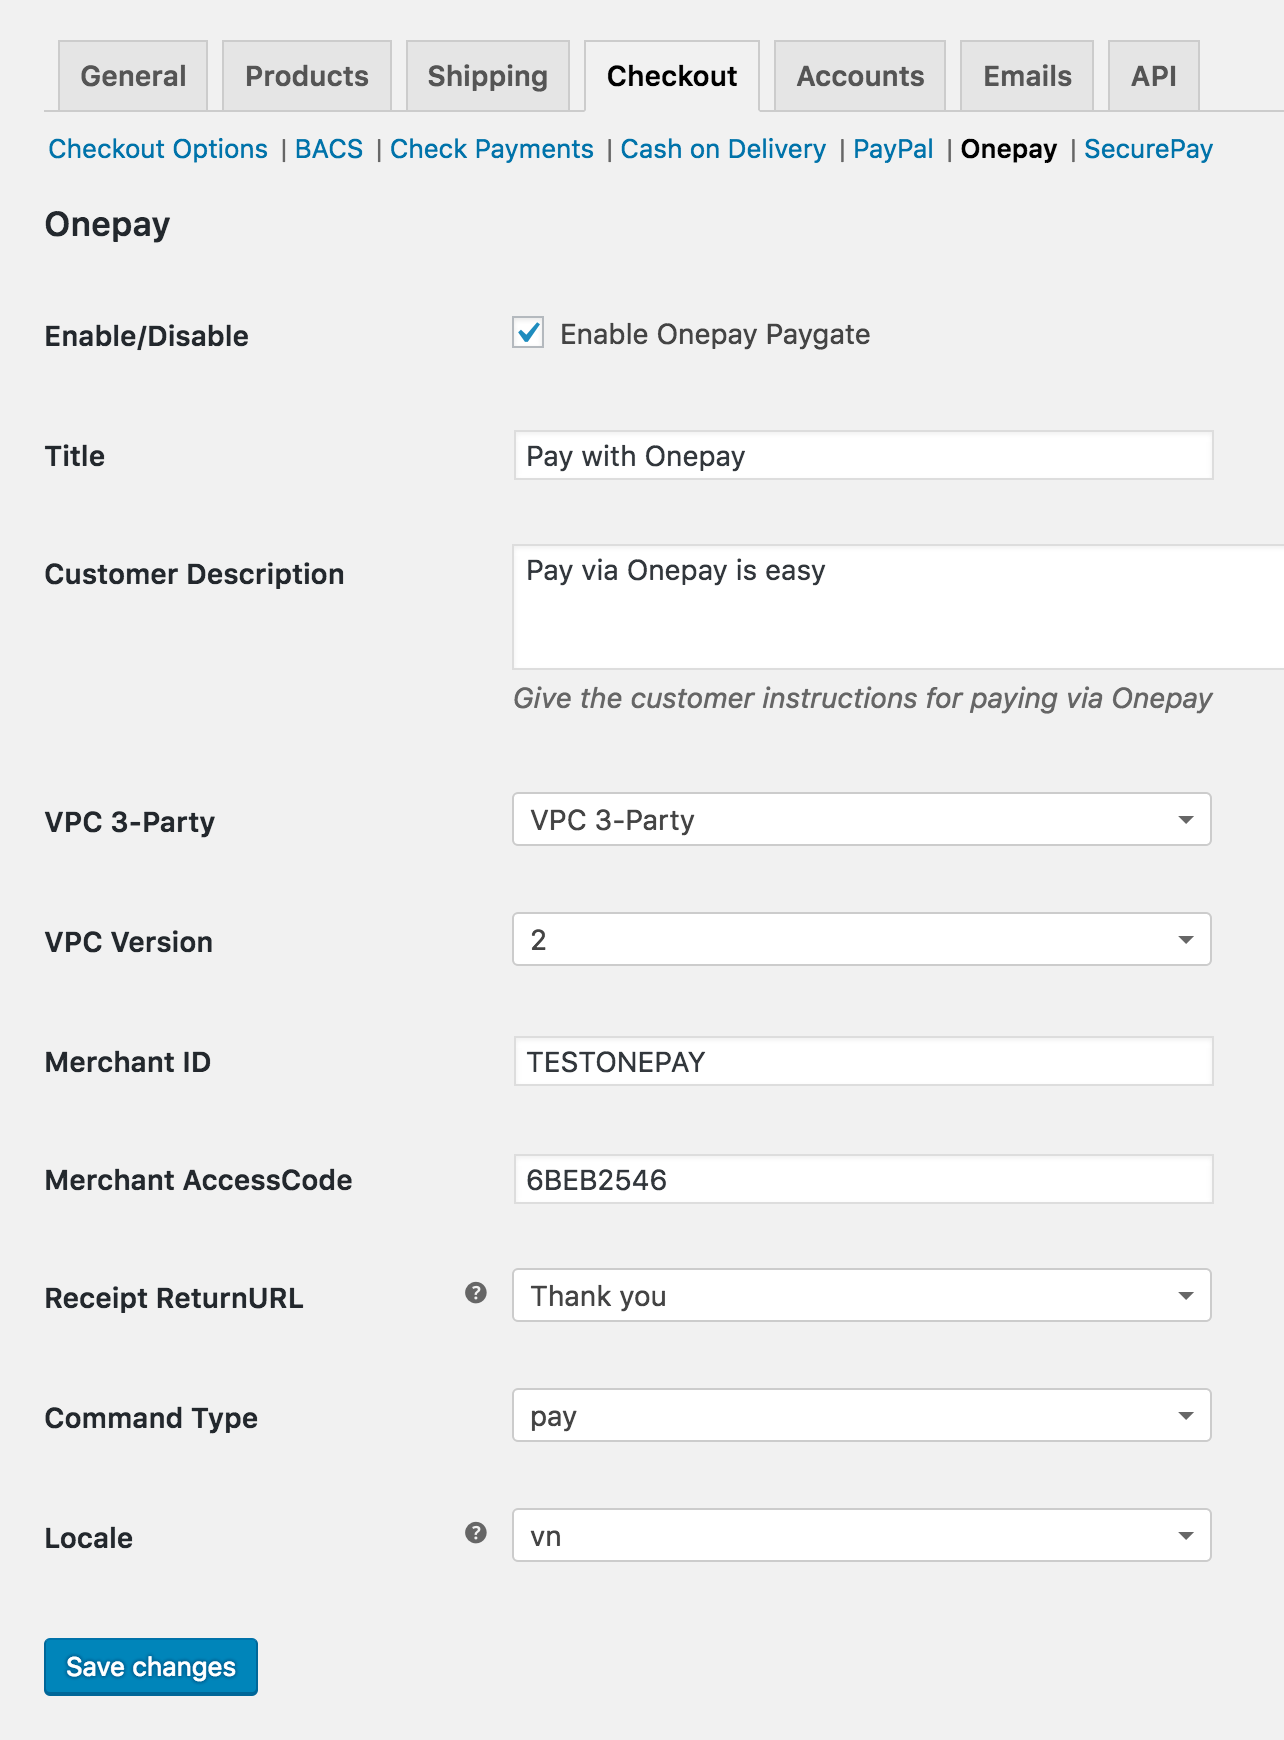Screen dimensions: 1284x1740
Task: Click the 'Enable/Disable' label
Action: click(147, 336)
